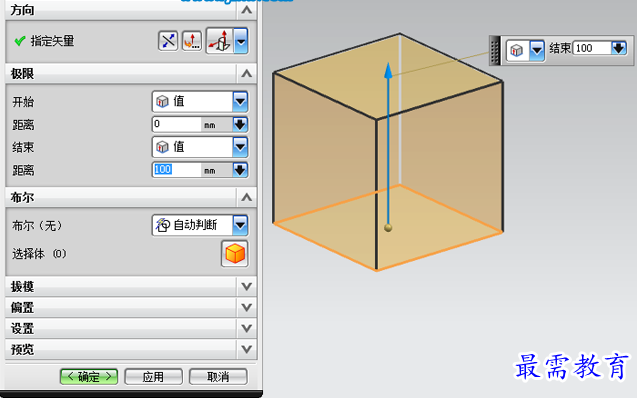Open the floating 结束 field options arrow

click(619, 48)
